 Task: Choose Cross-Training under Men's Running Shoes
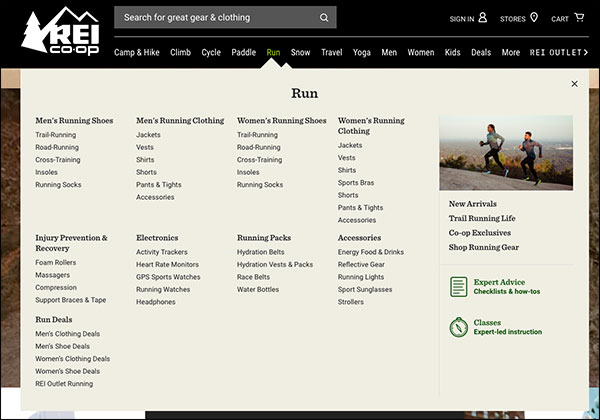tap(58, 160)
